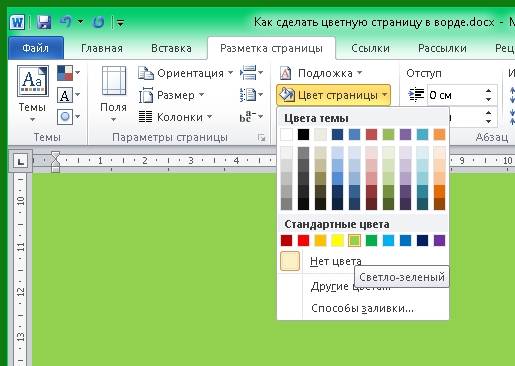Image resolution: width=515 pixels, height=366 pixels.
Task: Open theme colors dropdown
Action: click(x=68, y=73)
